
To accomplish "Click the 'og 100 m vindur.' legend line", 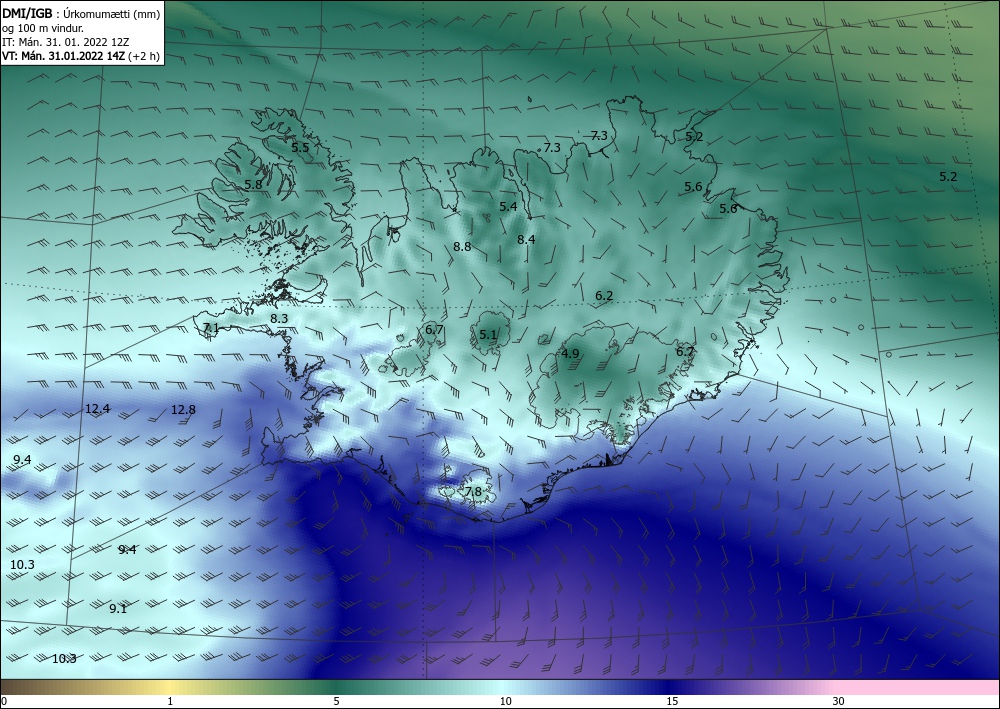I will click(43, 27).
